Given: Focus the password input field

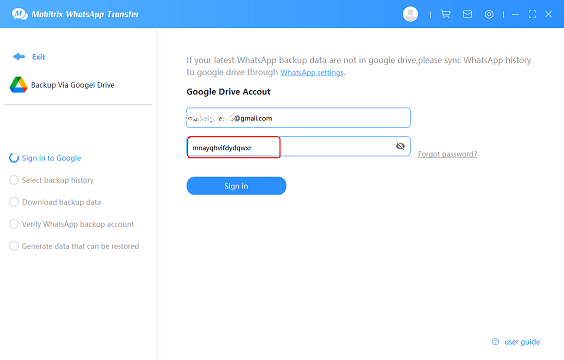Looking at the screenshot, I should click(298, 146).
